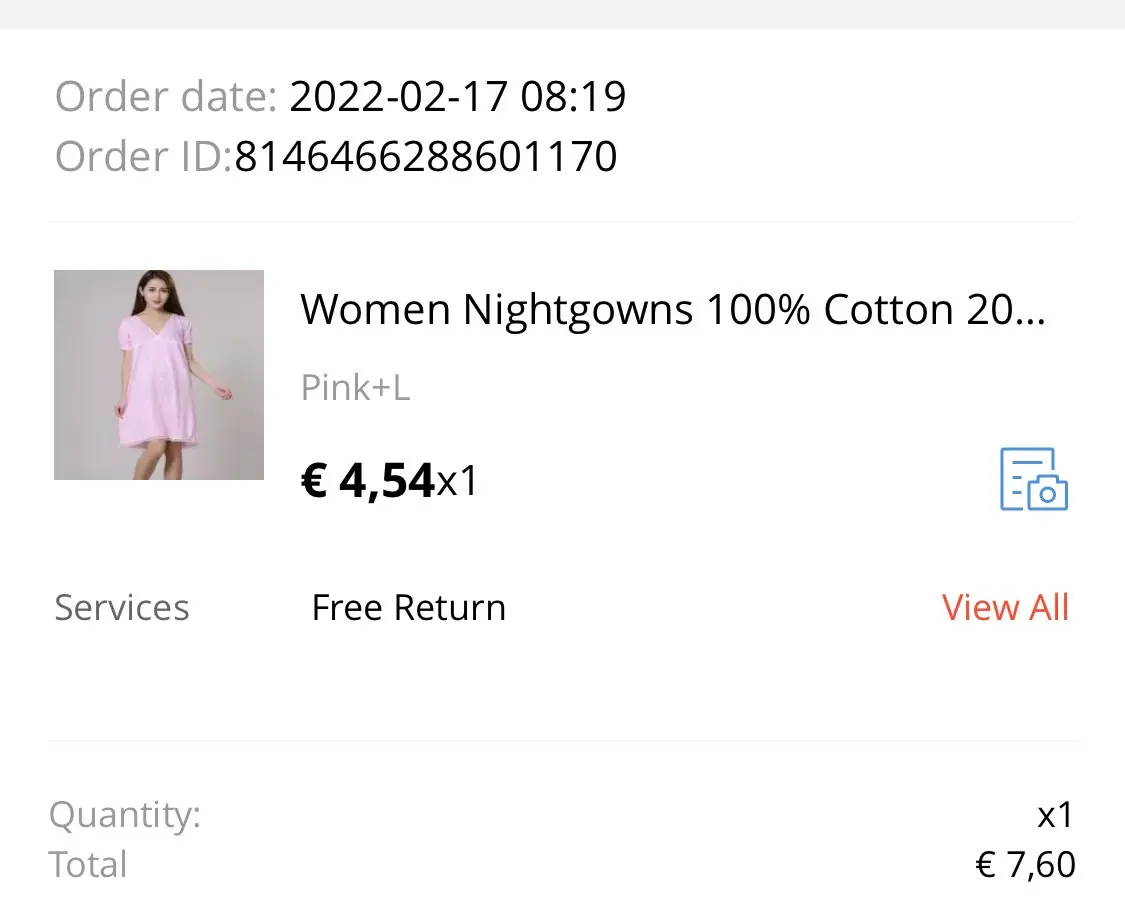Screen dimensions: 1125x906
Task: Click the divider line below Order ID
Action: click(x=562, y=221)
